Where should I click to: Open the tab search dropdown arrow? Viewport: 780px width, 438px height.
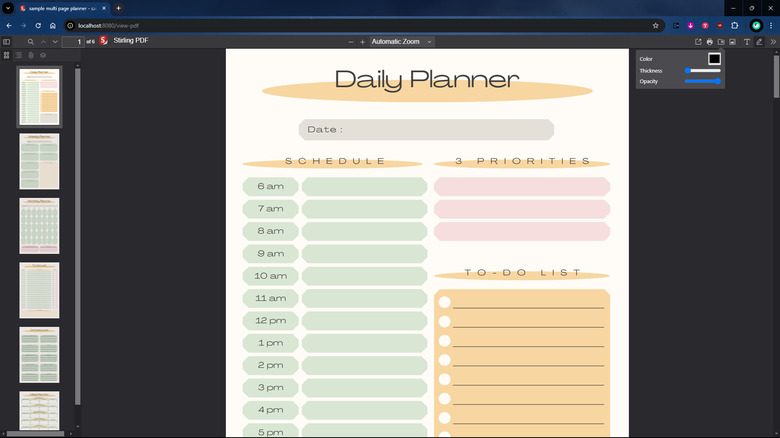click(x=8, y=8)
